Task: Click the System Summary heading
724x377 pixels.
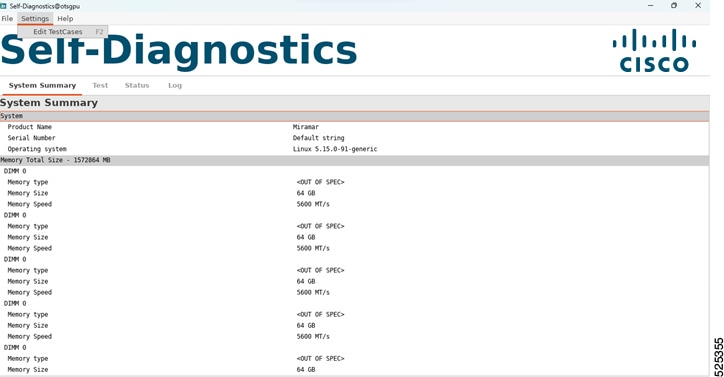Action: (49, 103)
